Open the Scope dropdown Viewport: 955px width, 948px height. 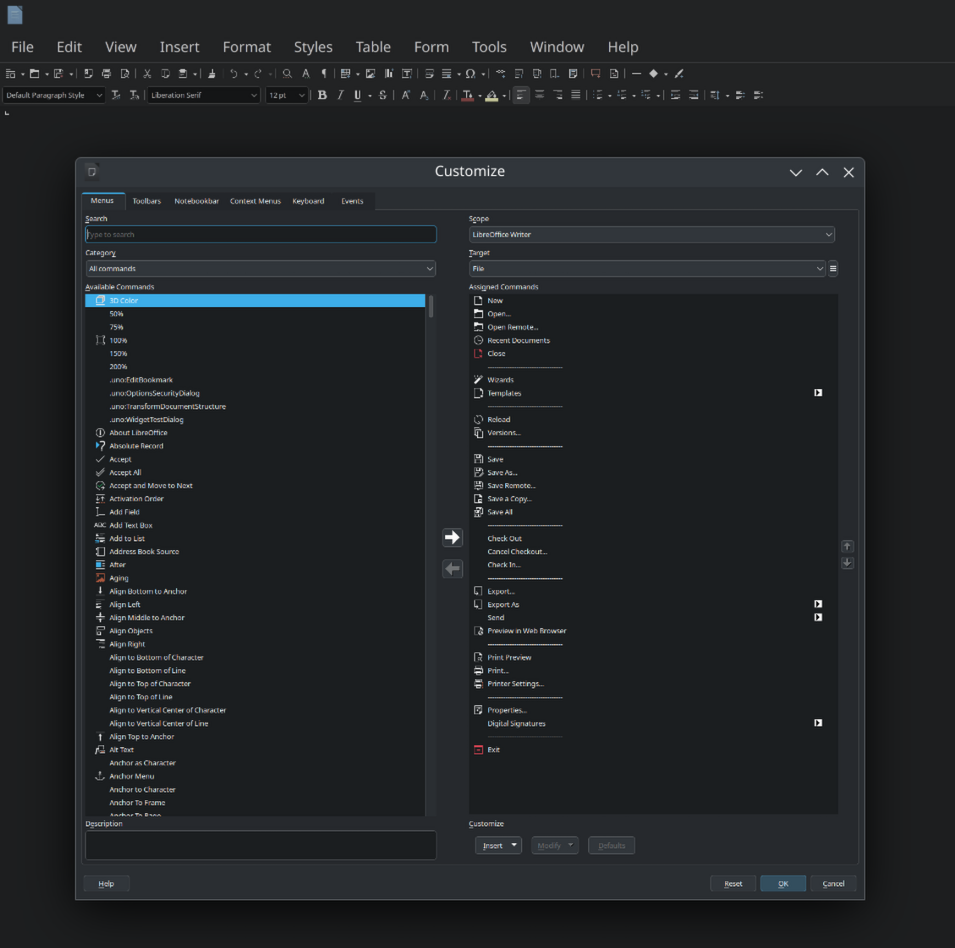(x=651, y=235)
